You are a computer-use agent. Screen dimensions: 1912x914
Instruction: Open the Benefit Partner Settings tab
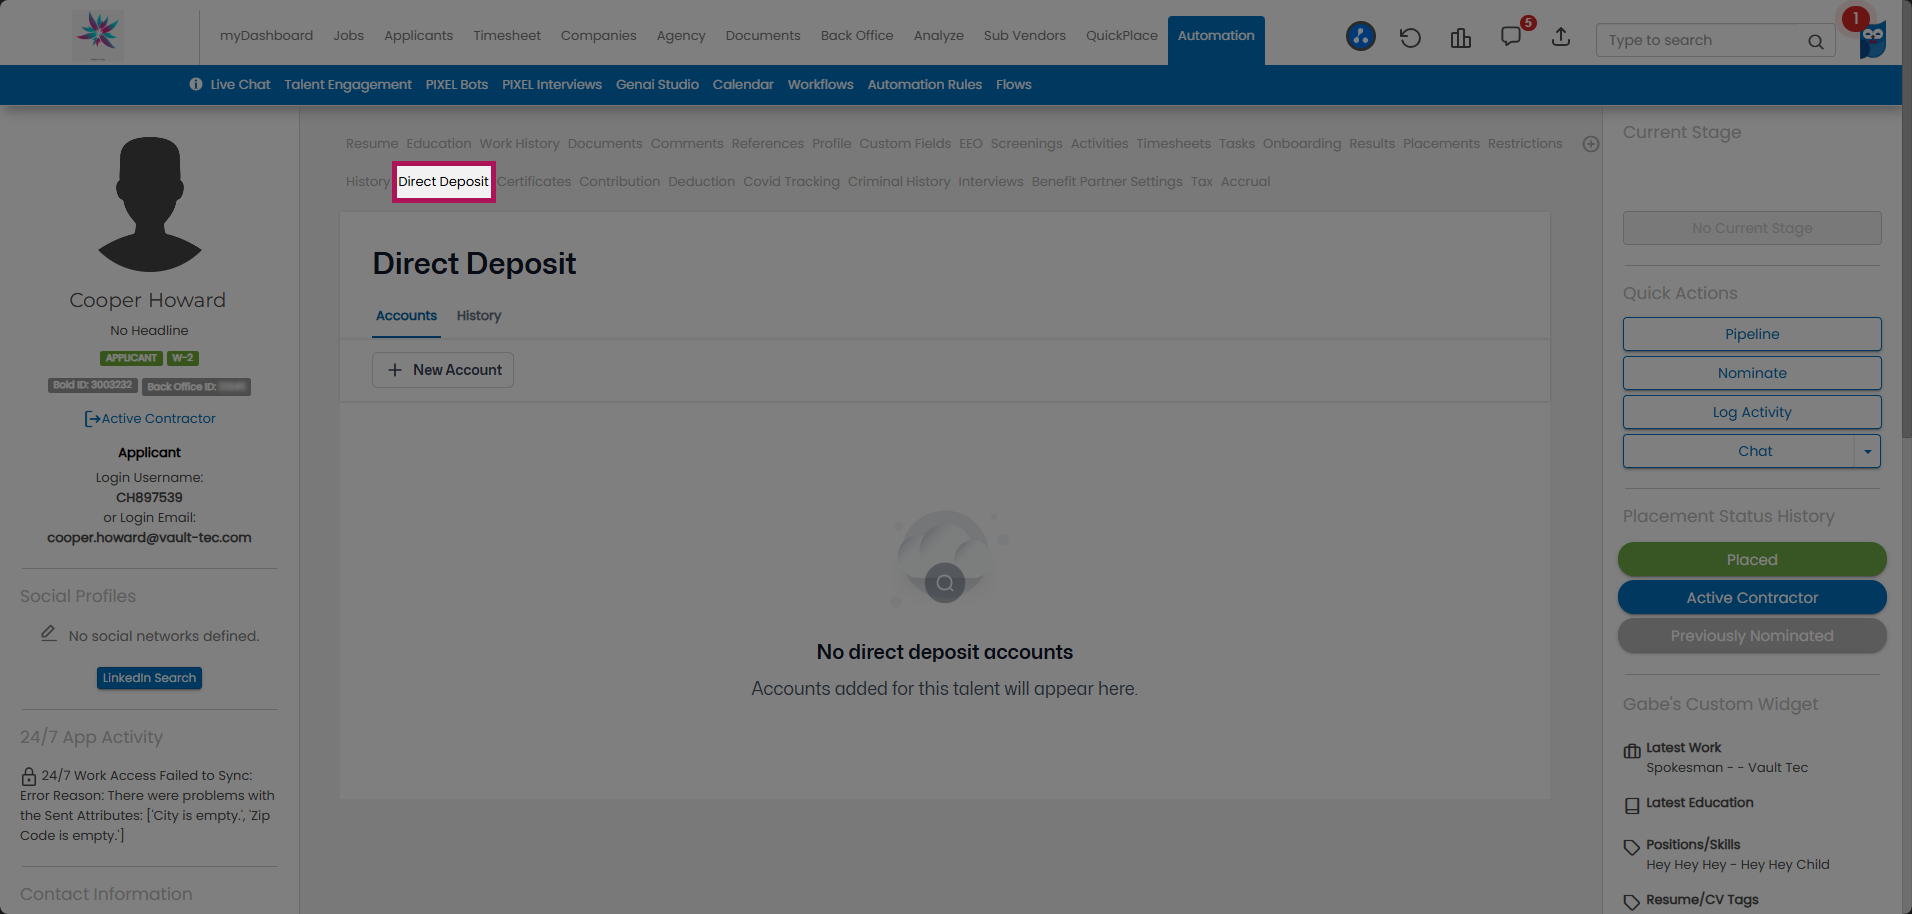[1107, 182]
